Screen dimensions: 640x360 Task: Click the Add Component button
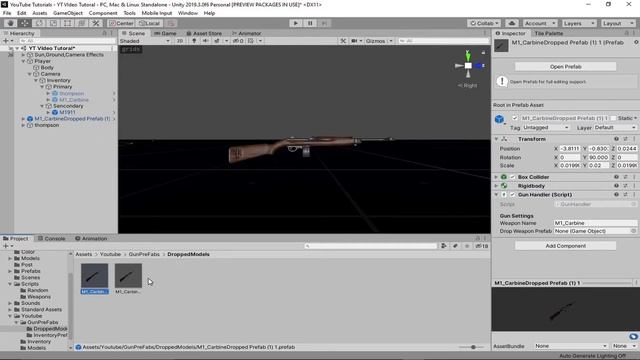point(565,246)
